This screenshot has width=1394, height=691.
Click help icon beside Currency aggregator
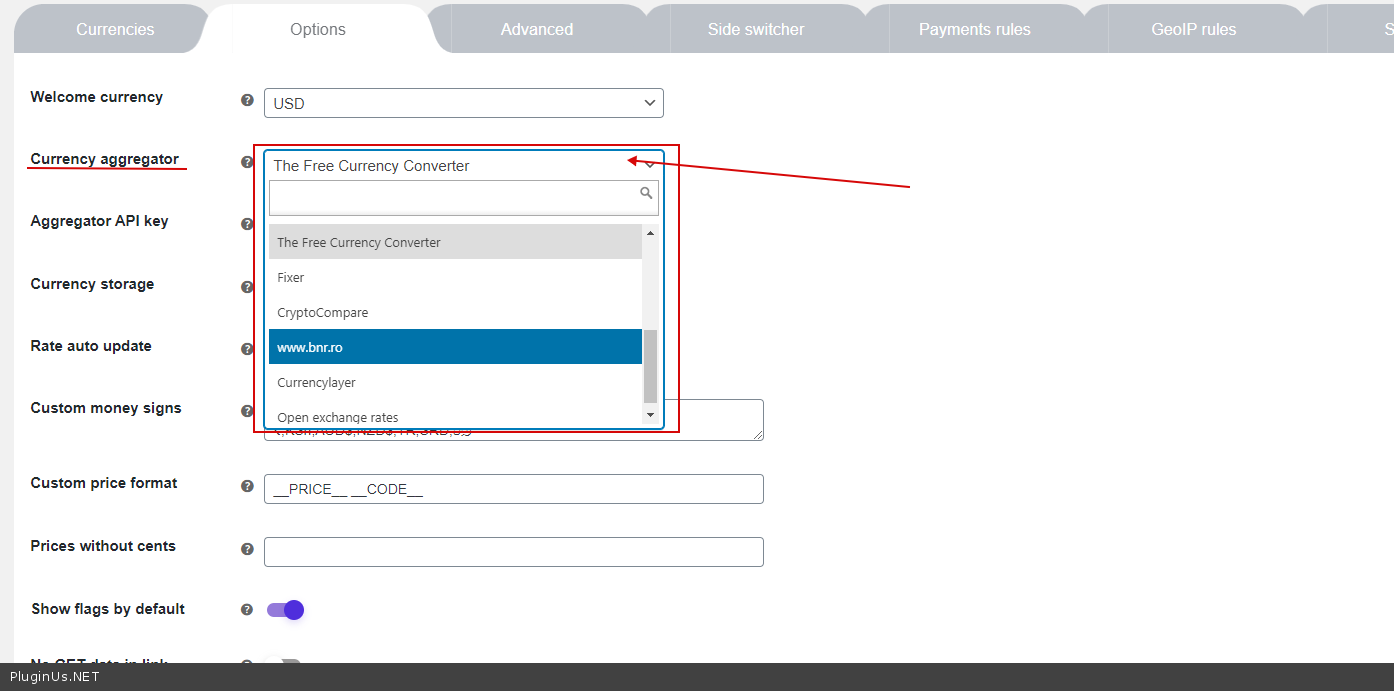coord(247,162)
